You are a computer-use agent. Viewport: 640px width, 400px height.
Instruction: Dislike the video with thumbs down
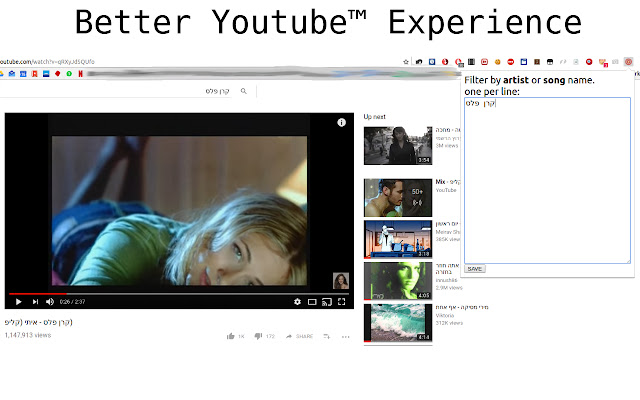[x=258, y=336]
